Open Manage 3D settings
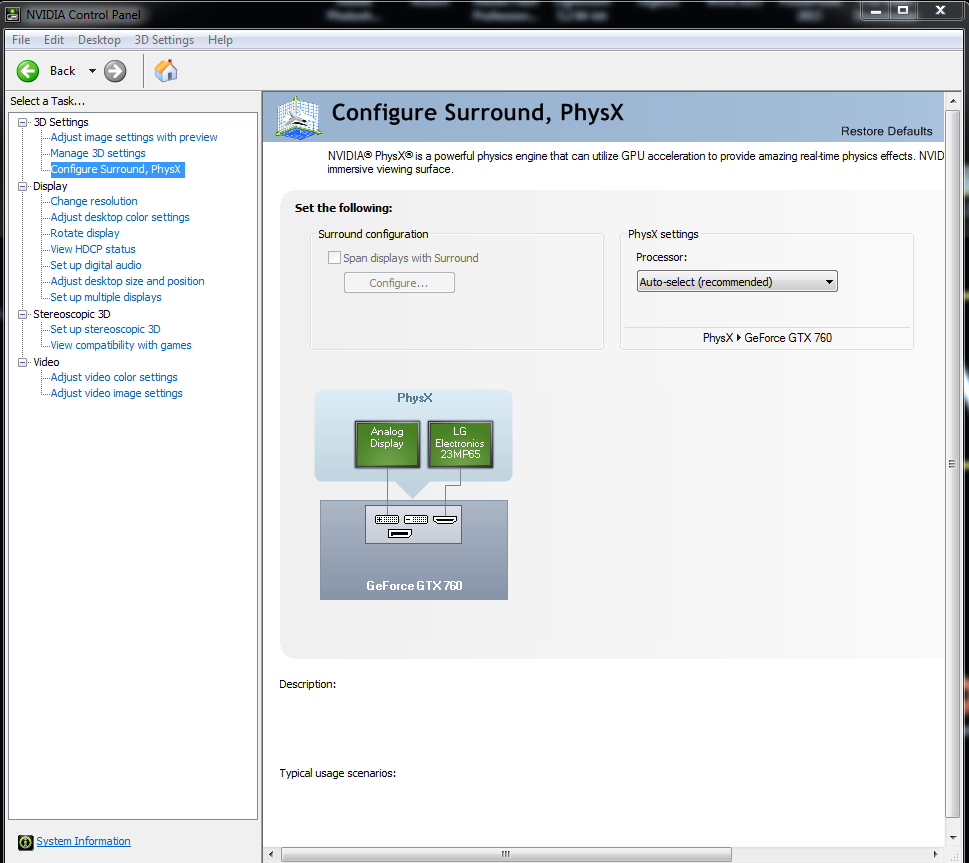The width and height of the screenshot is (969, 863). click(x=98, y=153)
